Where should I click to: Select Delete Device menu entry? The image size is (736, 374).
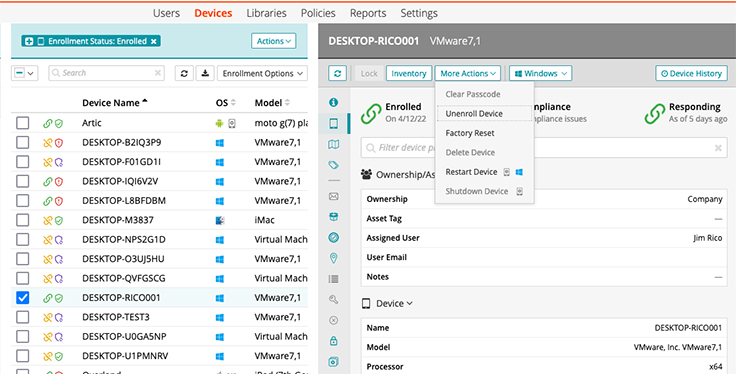[470, 153]
